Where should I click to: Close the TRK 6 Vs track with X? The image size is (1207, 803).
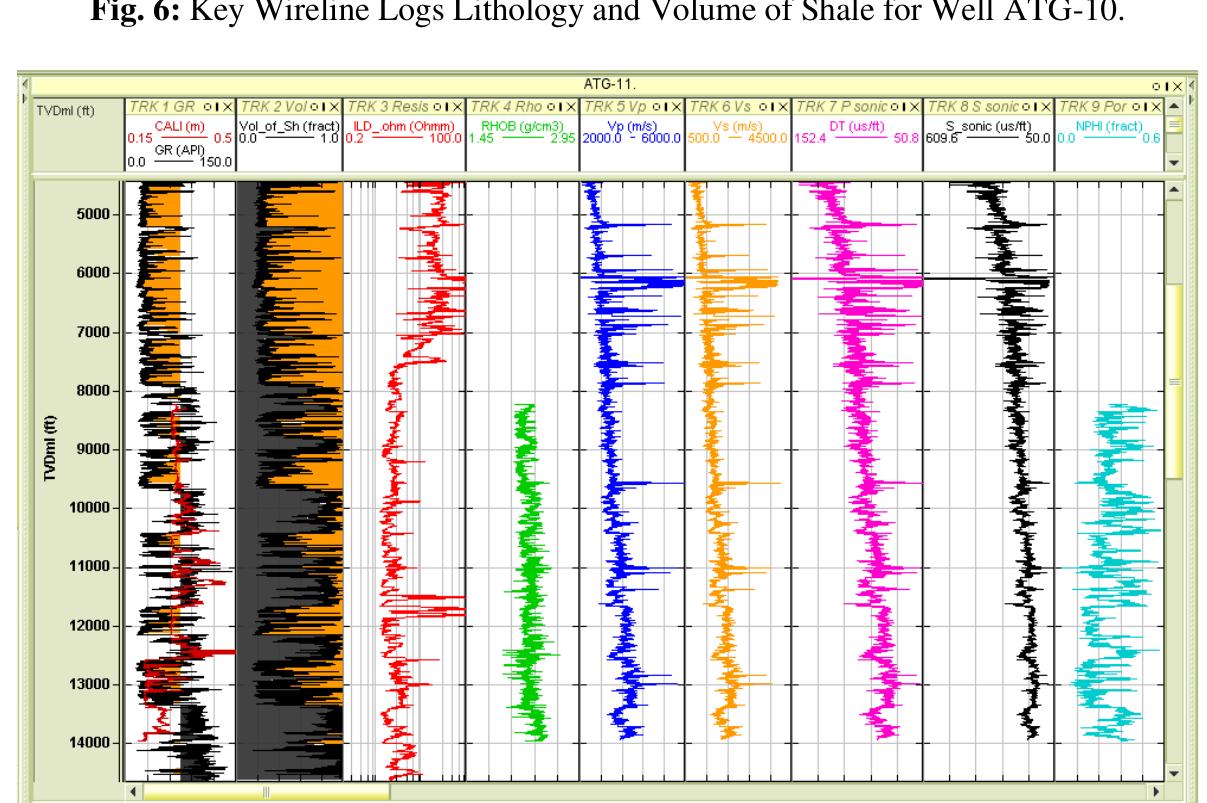783,106
